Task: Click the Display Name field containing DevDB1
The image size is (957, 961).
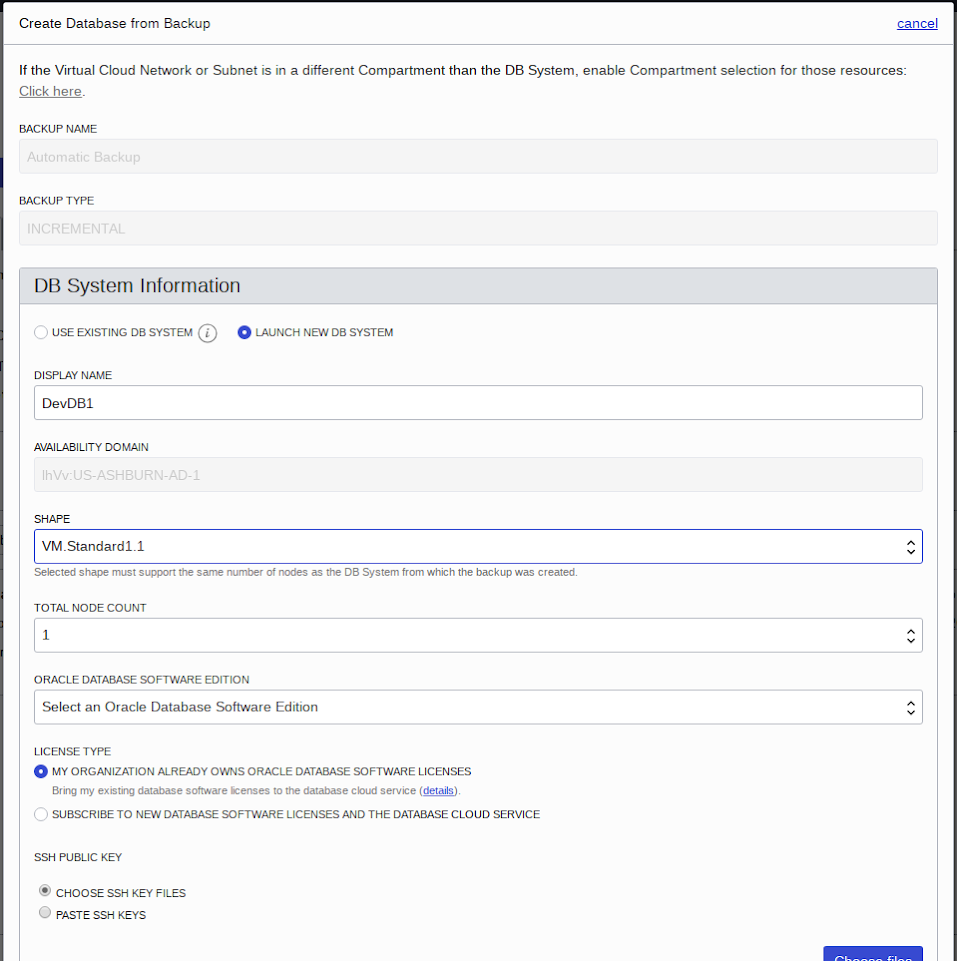Action: coord(478,403)
